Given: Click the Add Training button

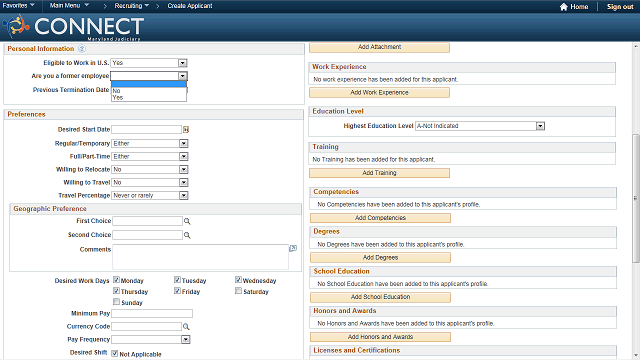Looking at the screenshot, I should point(379,173).
